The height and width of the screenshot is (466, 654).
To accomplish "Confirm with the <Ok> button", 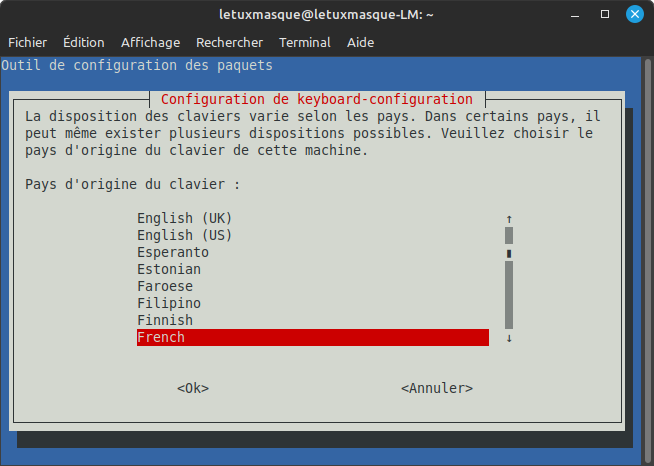I will [193, 388].
